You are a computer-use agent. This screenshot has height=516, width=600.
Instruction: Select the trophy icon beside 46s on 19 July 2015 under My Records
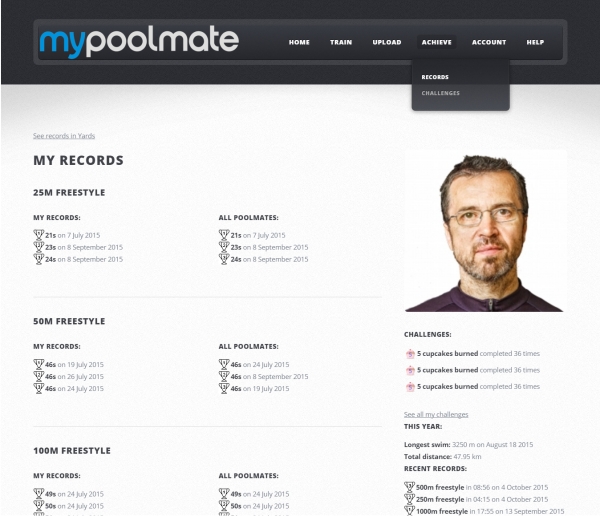coord(39,364)
